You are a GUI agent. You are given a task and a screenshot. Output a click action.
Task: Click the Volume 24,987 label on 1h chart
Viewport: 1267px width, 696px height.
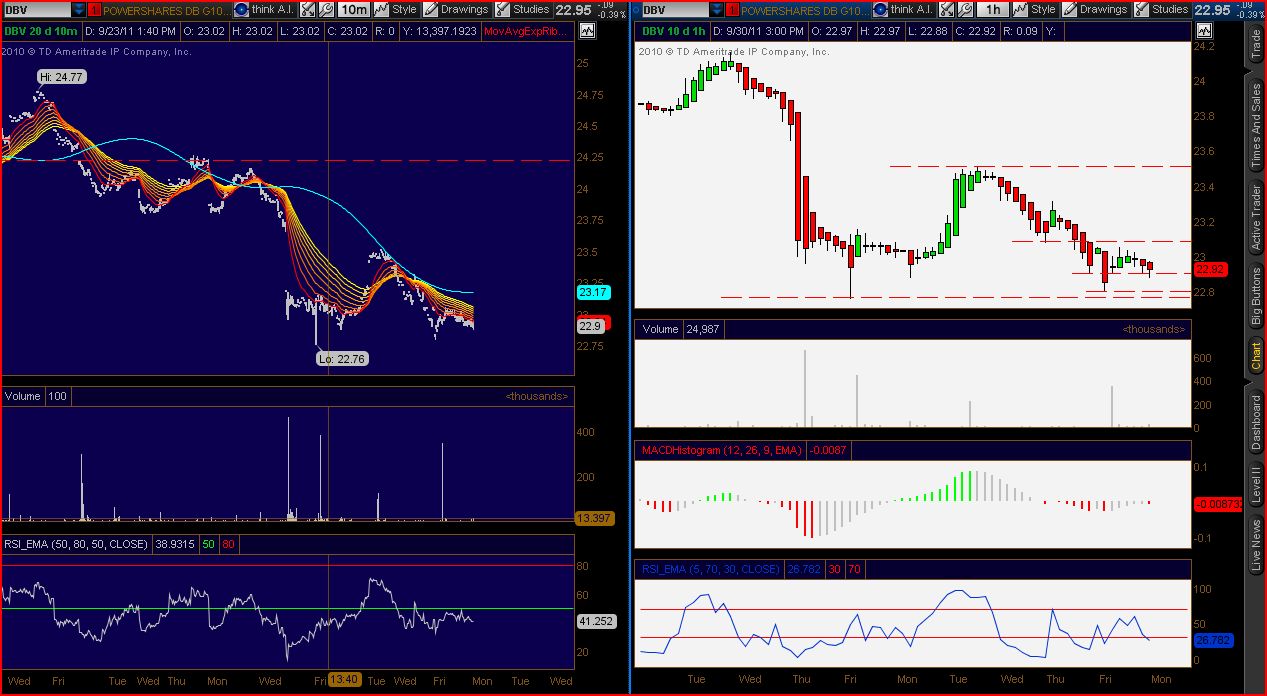(678, 329)
